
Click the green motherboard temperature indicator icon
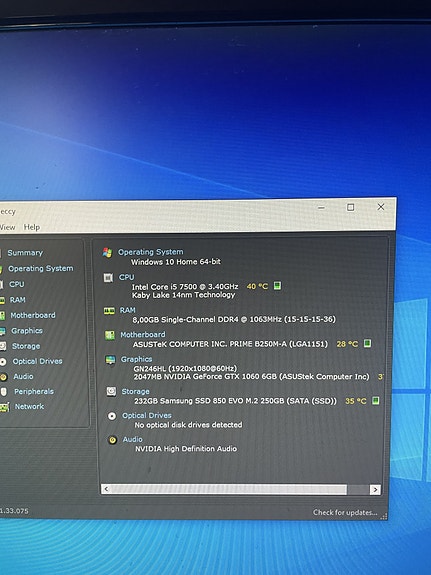367,343
